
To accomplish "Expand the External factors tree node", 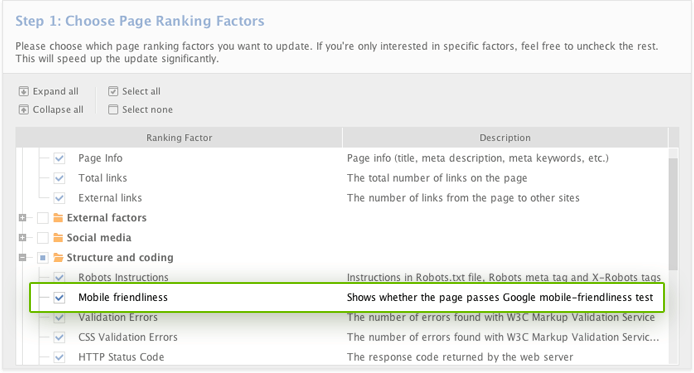I will pos(23,218).
